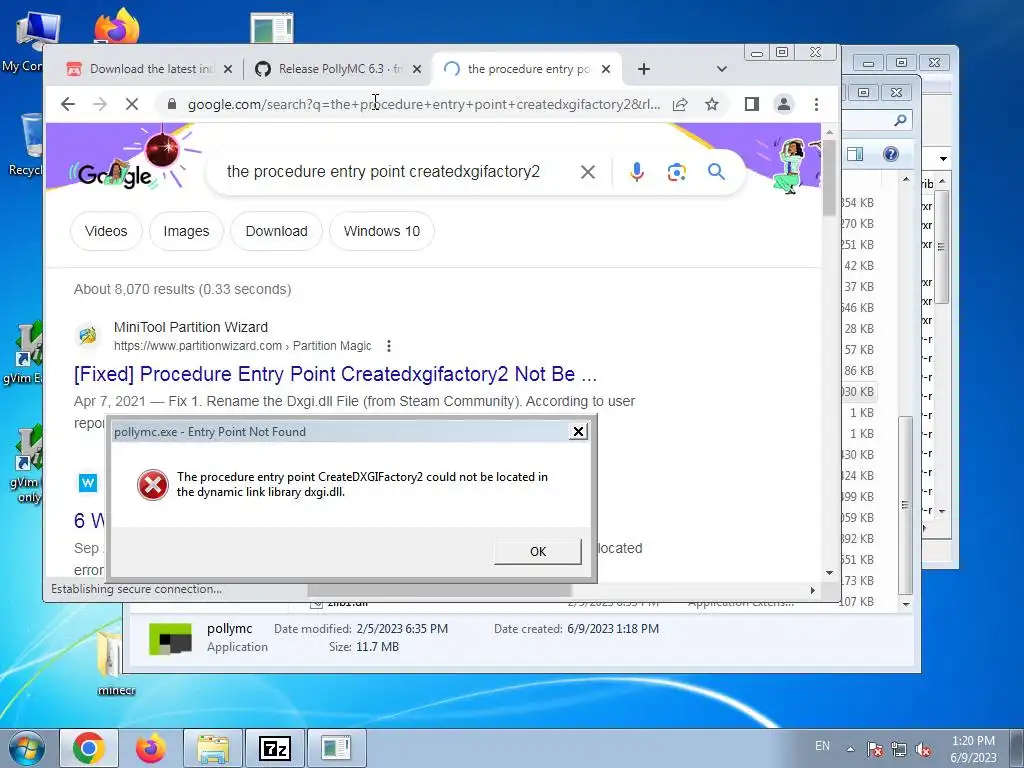Open Firefox desktop shortcut
This screenshot has height=768, width=1024.
[116, 27]
